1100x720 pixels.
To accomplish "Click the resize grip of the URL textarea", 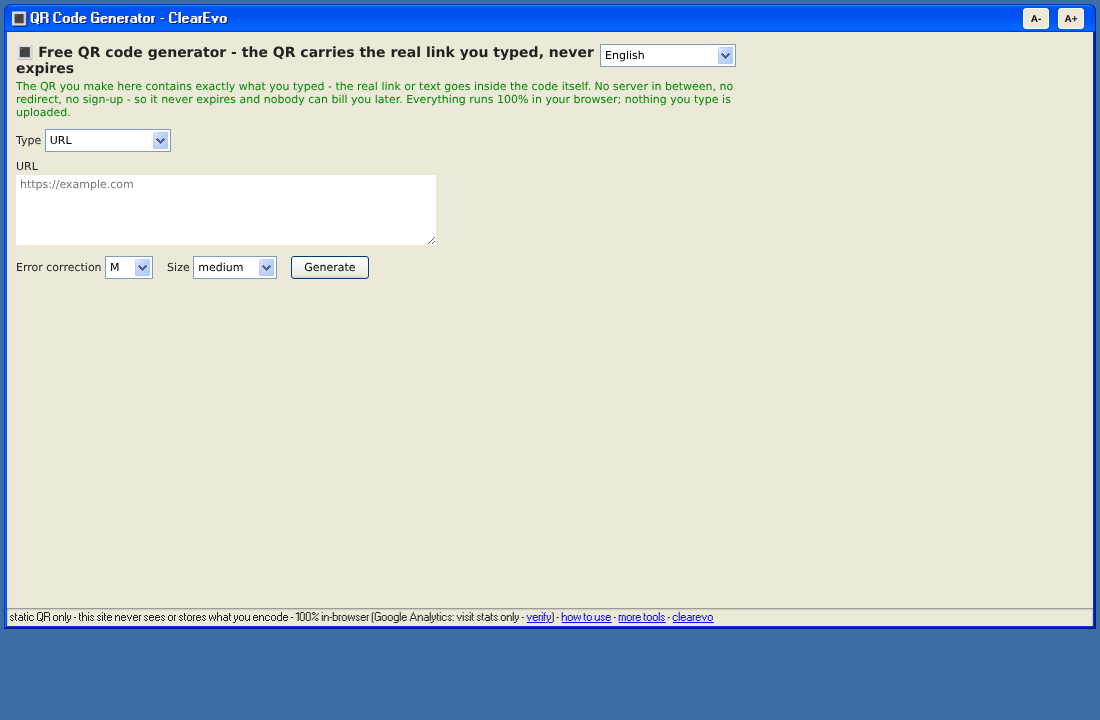I will pyautogui.click(x=431, y=240).
